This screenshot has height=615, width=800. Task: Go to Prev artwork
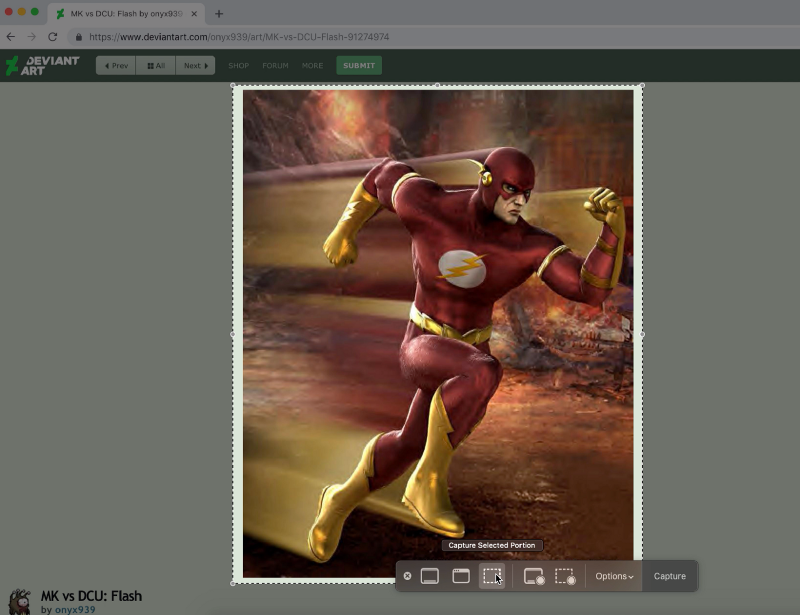pos(116,66)
